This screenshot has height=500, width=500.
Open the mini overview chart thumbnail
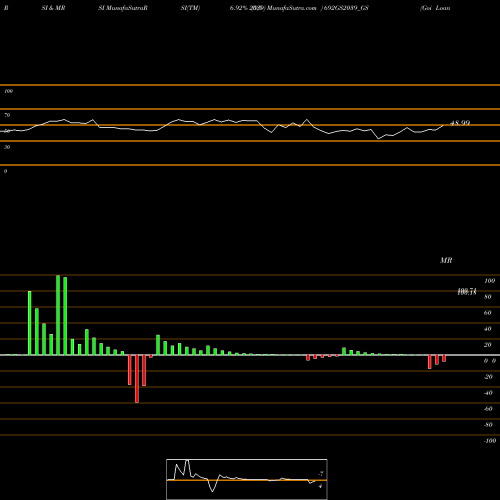click(x=247, y=479)
